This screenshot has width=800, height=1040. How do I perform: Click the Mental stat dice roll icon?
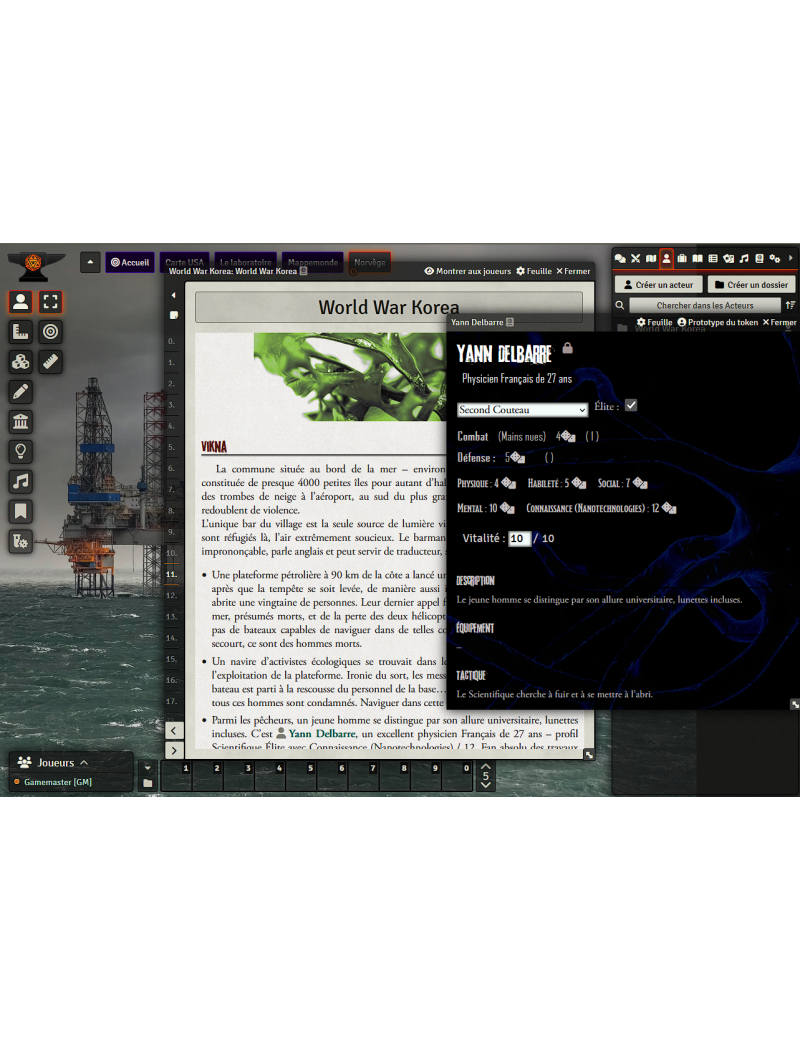click(x=506, y=508)
